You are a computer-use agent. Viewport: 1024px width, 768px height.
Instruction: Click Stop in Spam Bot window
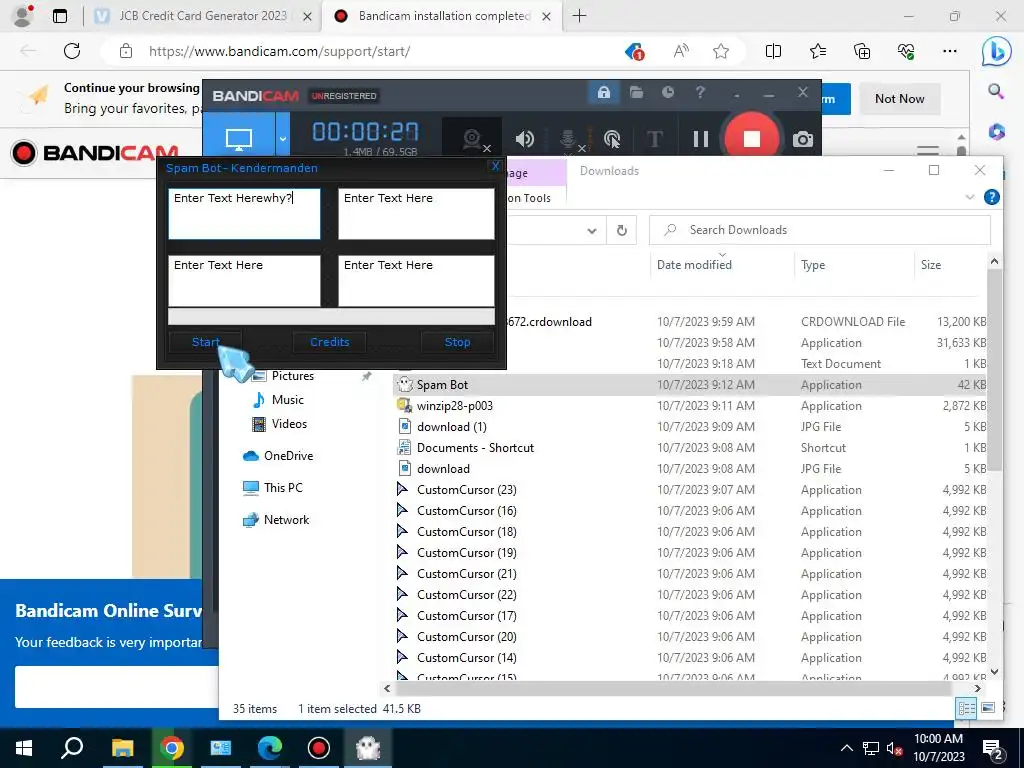coord(457,342)
